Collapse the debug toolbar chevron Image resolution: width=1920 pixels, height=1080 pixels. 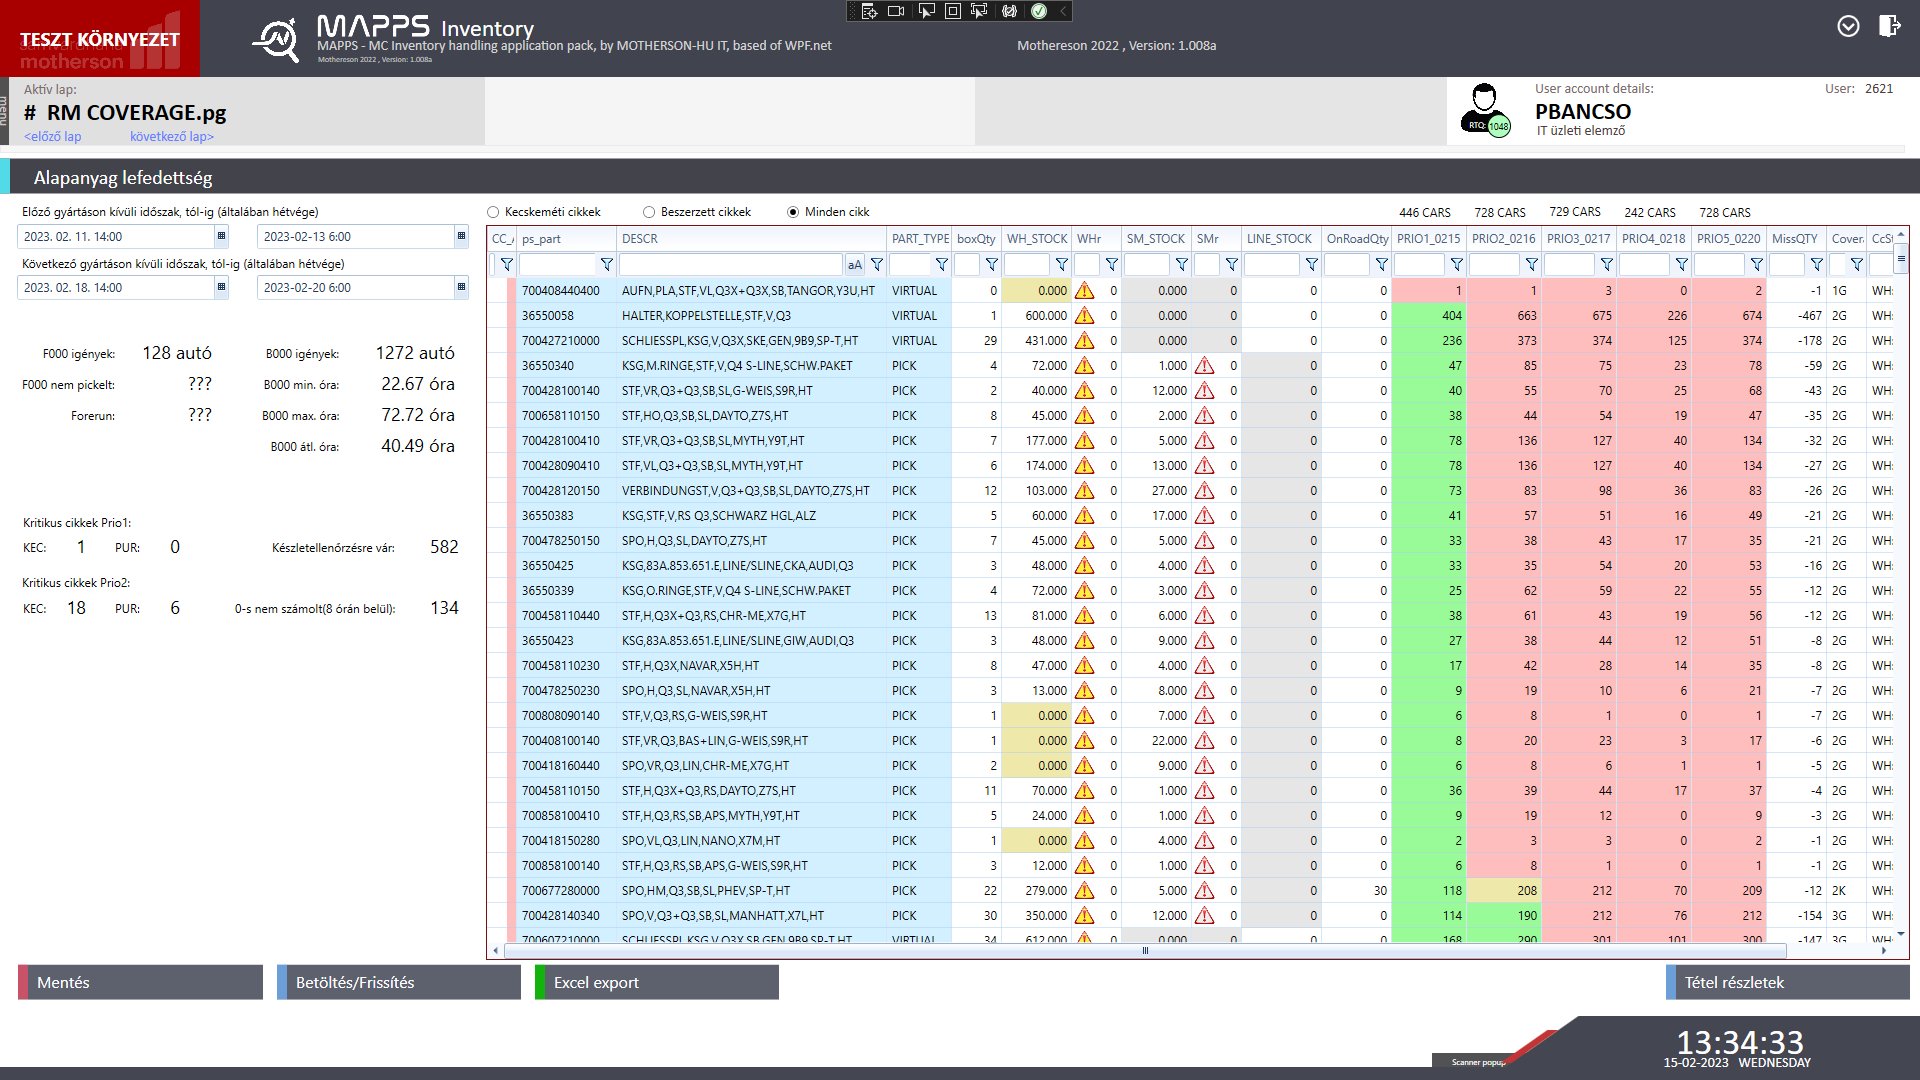tap(1063, 11)
